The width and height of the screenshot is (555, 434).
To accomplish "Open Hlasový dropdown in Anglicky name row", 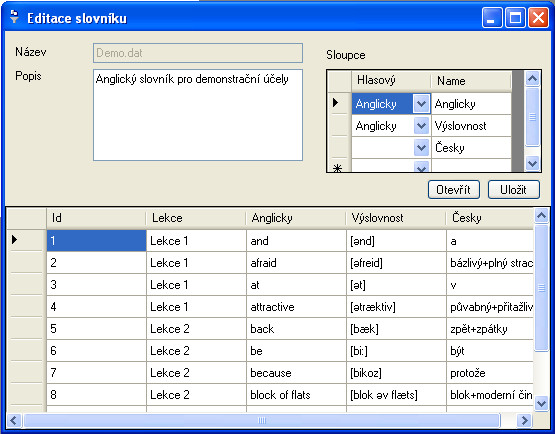I will (421, 104).
